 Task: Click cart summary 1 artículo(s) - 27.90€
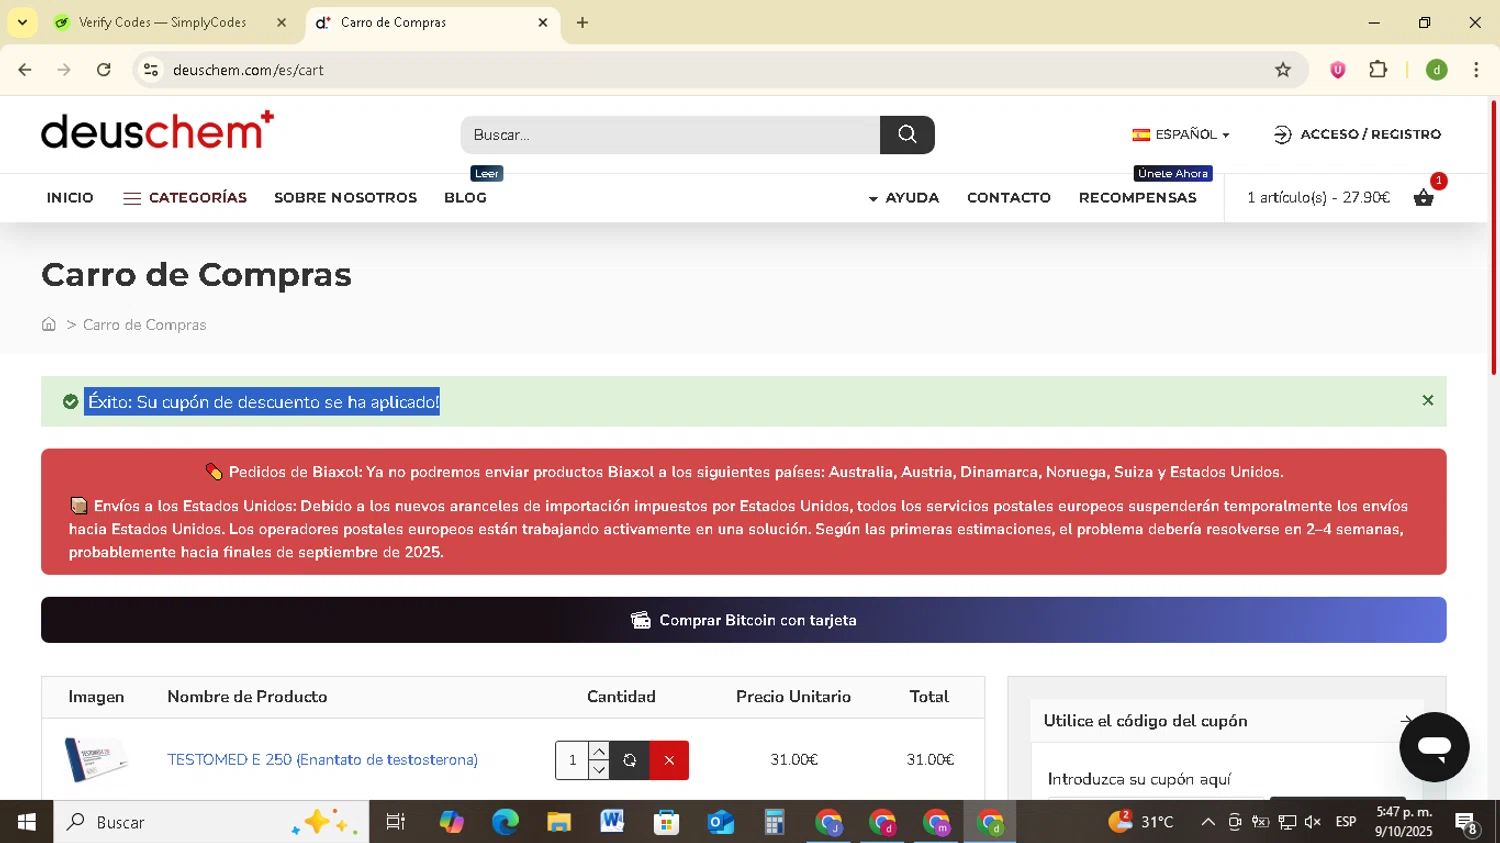1318,198
